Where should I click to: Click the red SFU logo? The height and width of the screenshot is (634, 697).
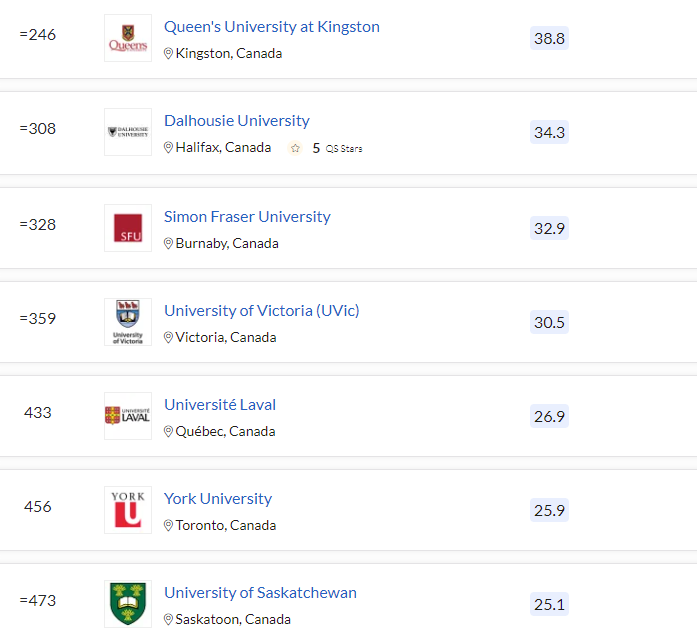[128, 228]
